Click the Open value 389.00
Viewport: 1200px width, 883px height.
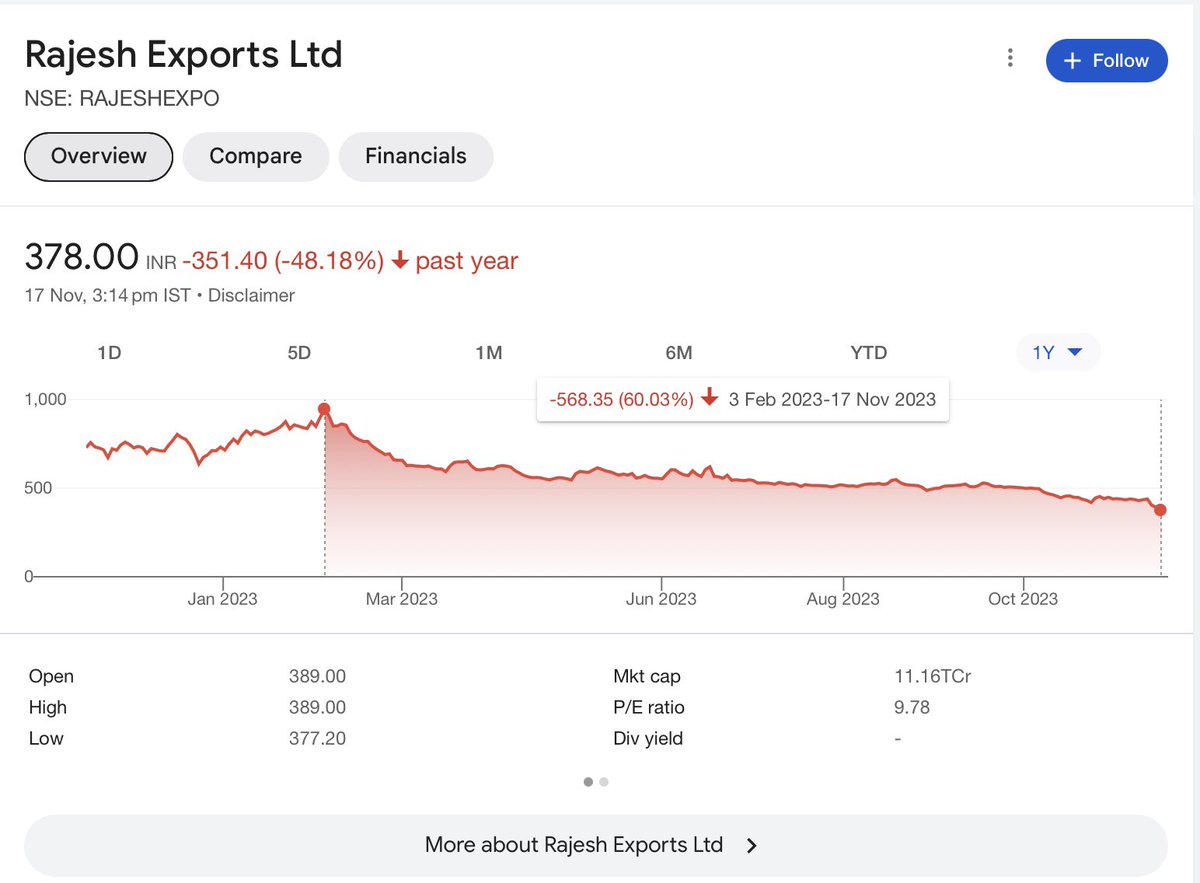(317, 677)
